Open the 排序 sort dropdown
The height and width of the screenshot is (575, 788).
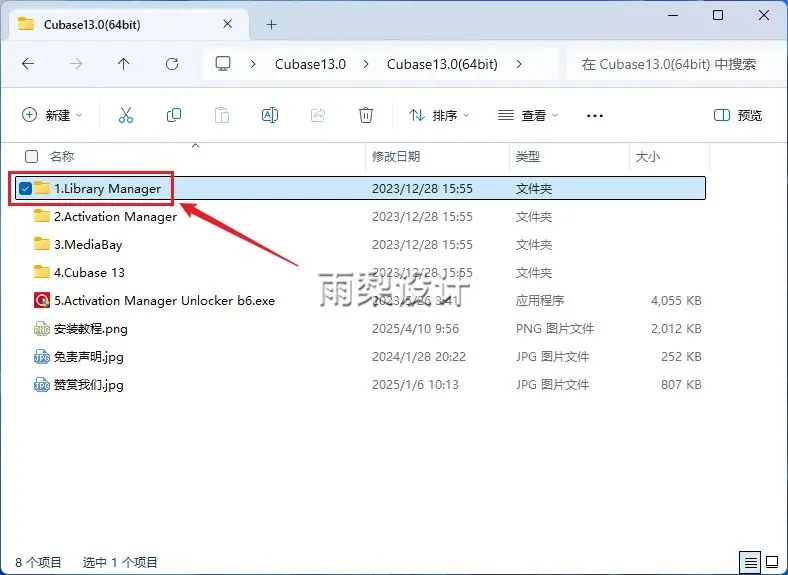tap(439, 115)
